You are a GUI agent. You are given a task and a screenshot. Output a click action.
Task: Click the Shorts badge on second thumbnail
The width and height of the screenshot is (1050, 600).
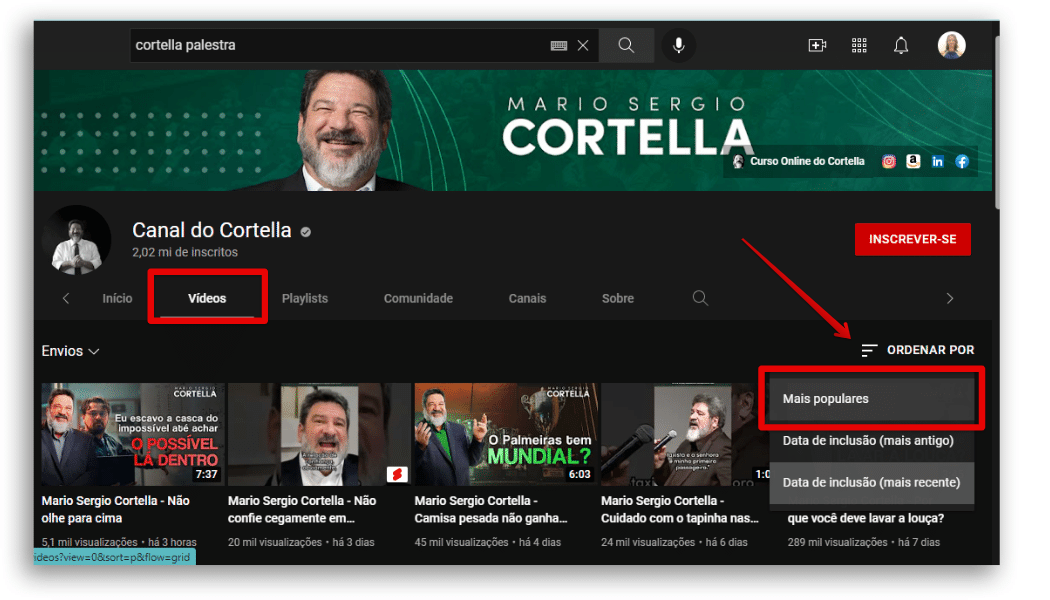click(397, 474)
